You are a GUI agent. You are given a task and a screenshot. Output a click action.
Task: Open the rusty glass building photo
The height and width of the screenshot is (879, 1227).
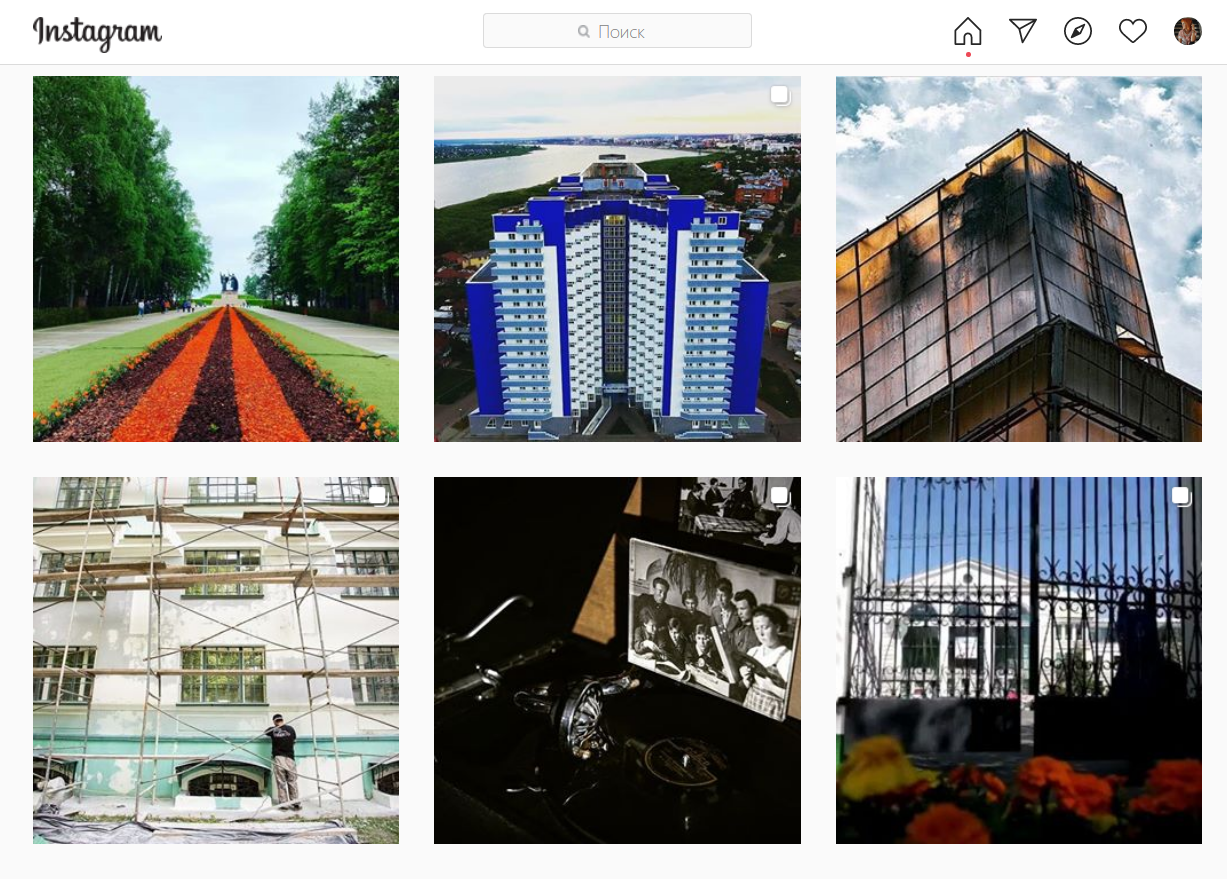1019,259
